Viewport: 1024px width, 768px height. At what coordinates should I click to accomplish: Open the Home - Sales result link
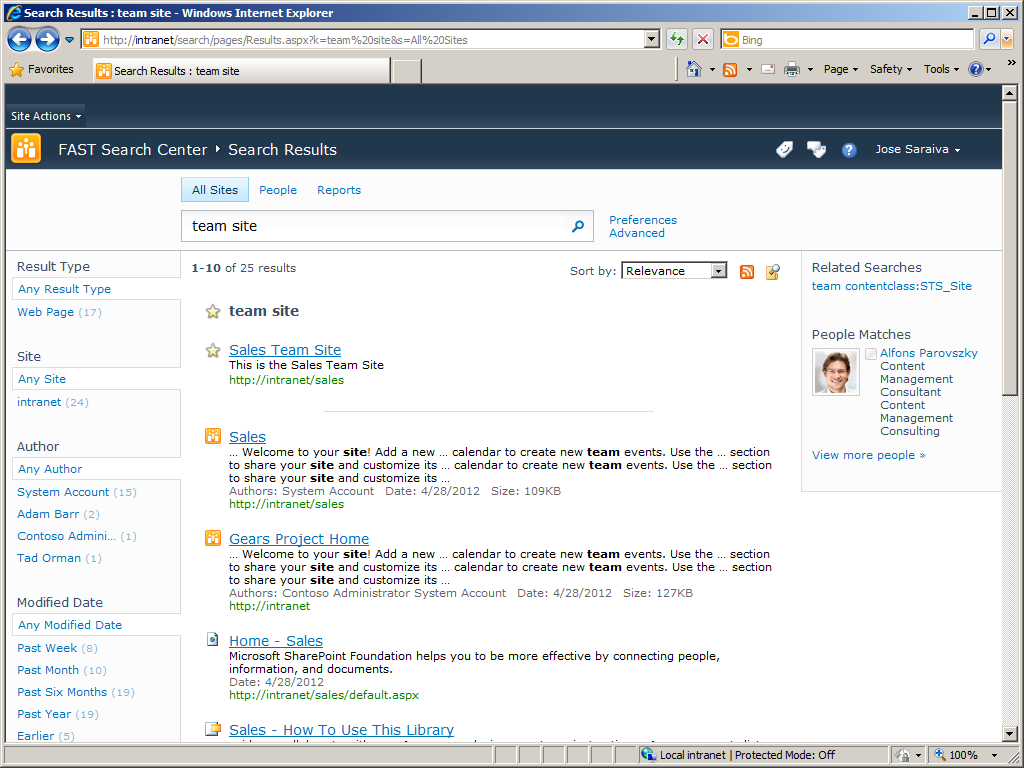coord(276,641)
